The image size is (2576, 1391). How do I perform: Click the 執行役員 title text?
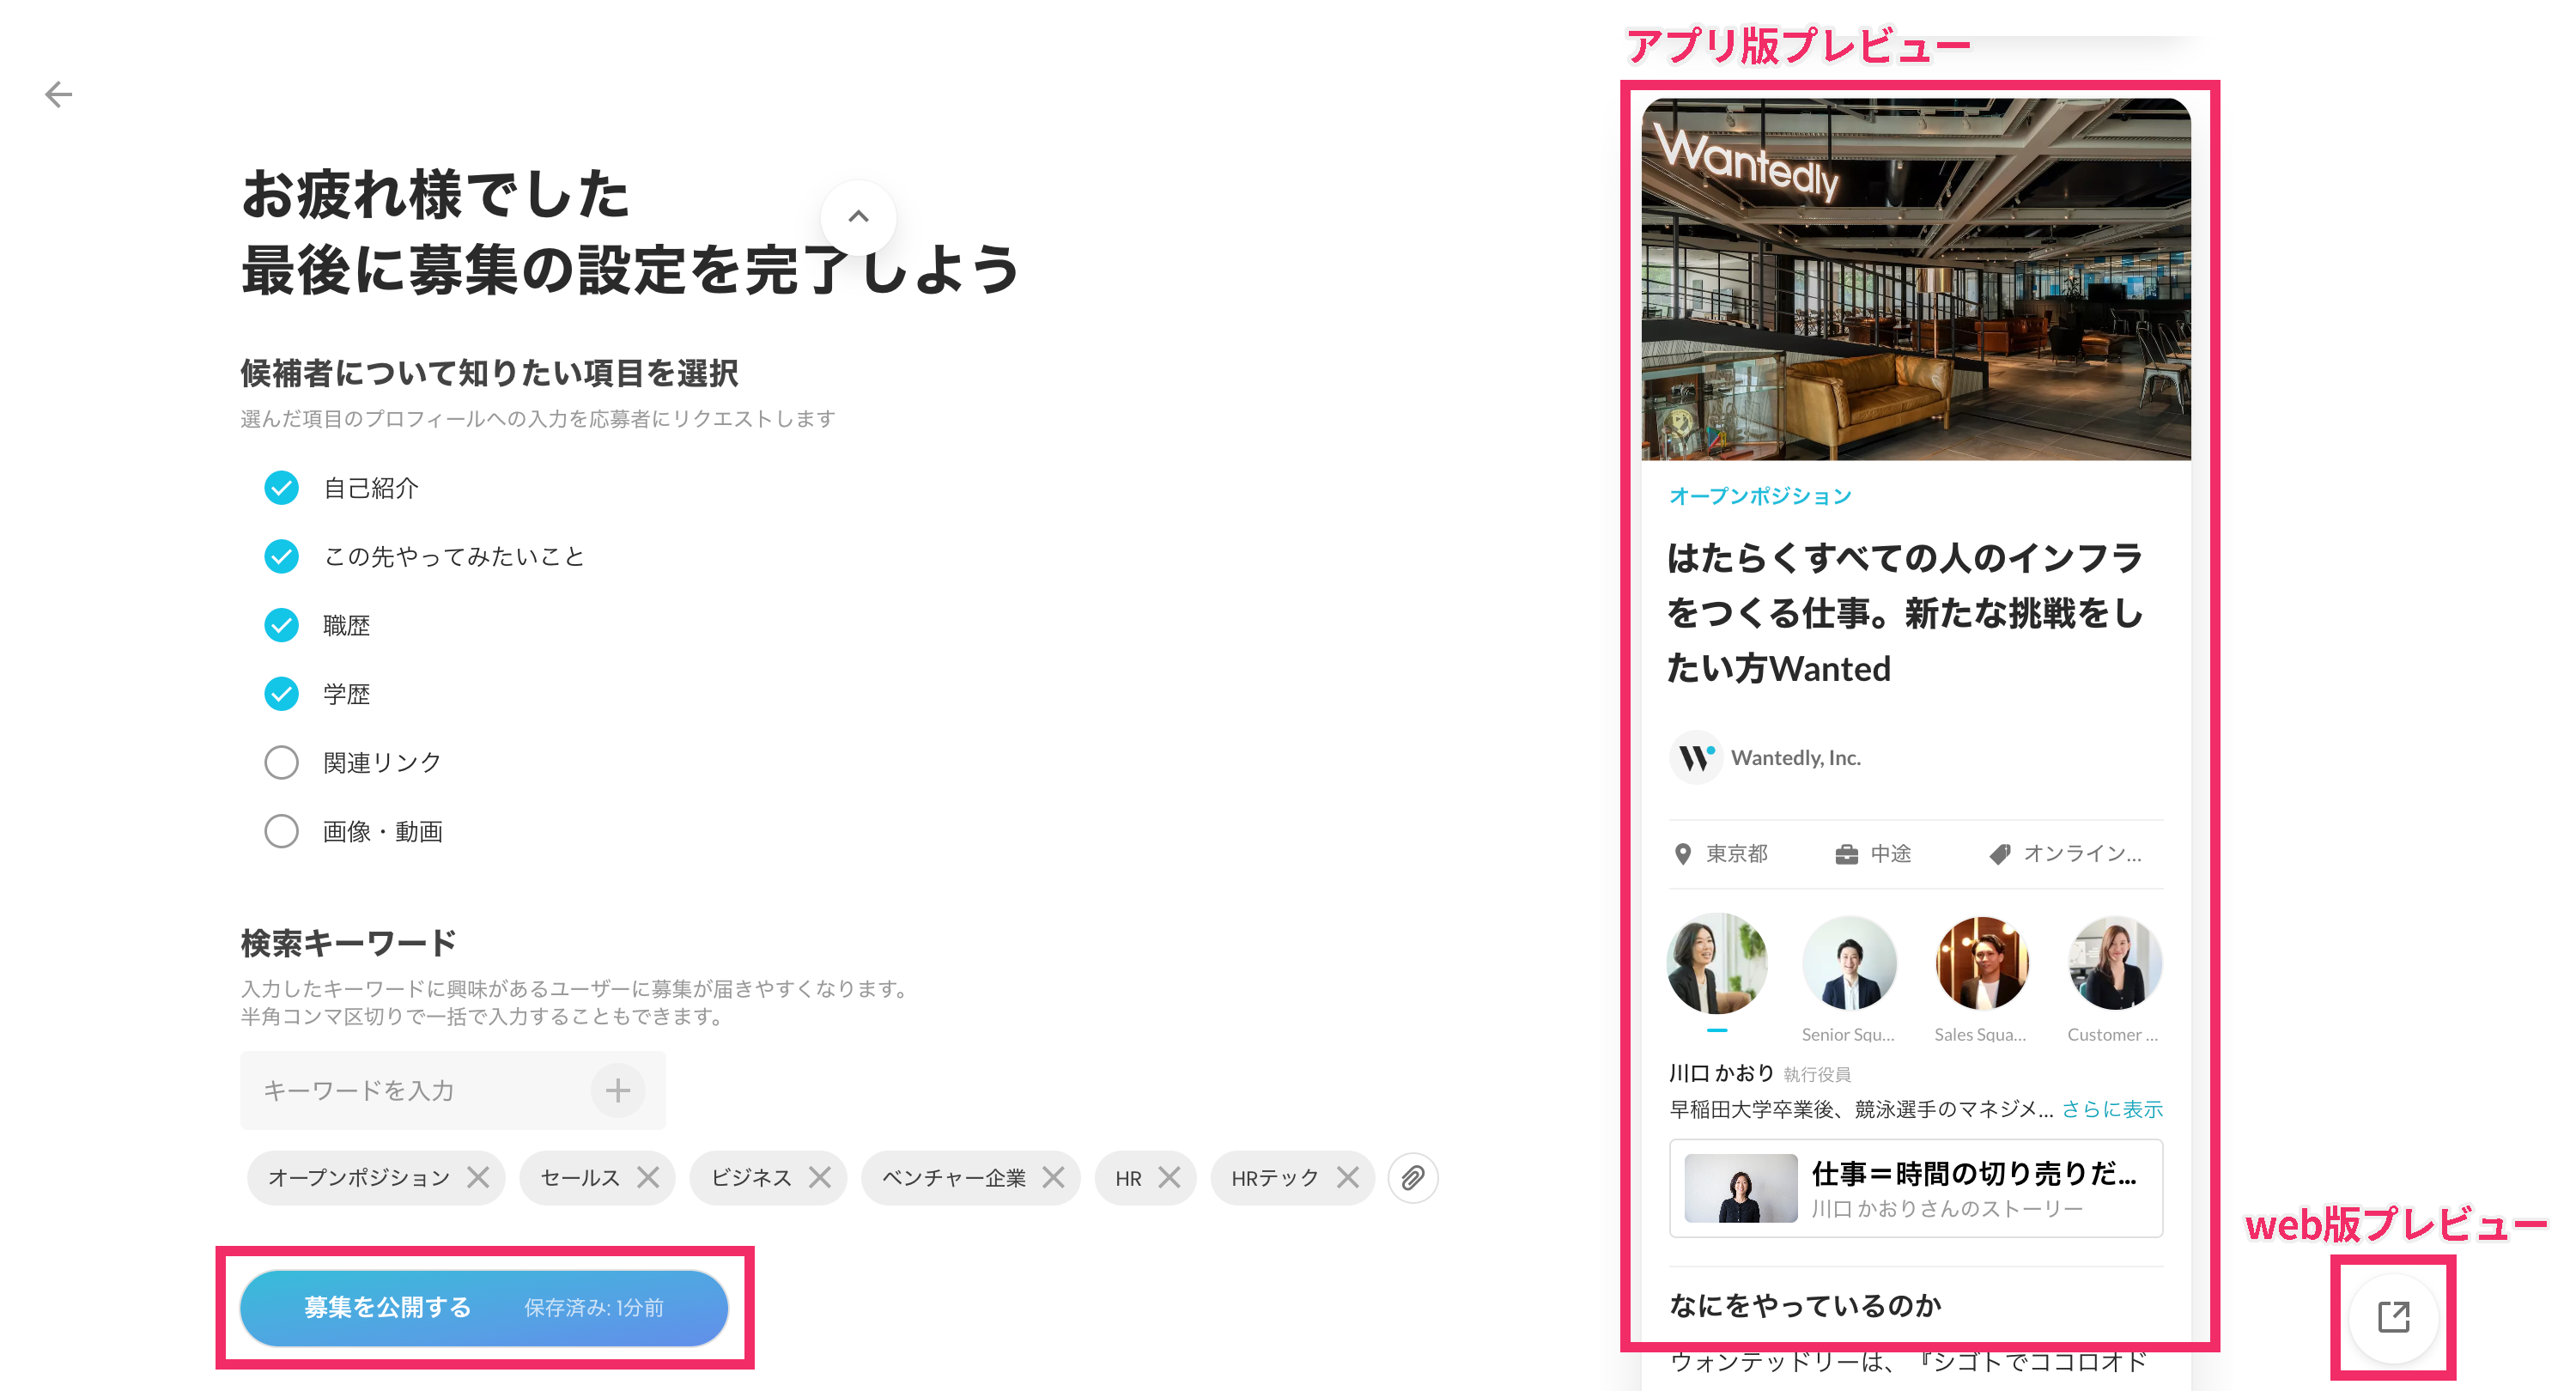[x=1816, y=1074]
